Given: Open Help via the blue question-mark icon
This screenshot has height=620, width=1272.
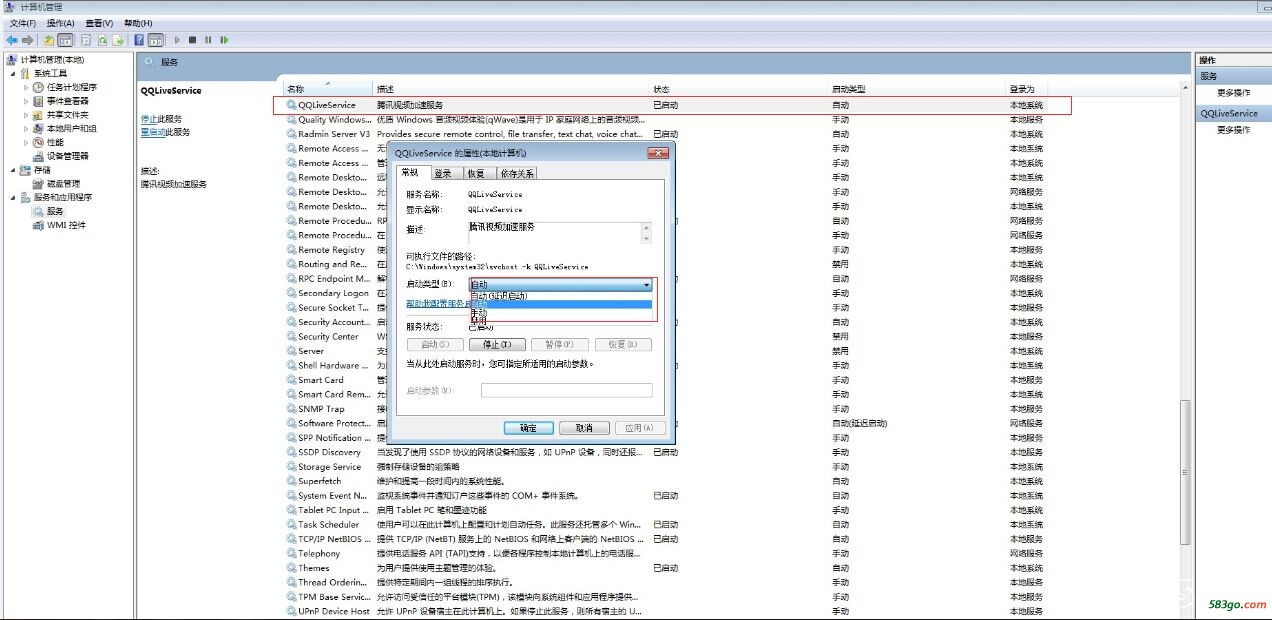Looking at the screenshot, I should coord(139,40).
